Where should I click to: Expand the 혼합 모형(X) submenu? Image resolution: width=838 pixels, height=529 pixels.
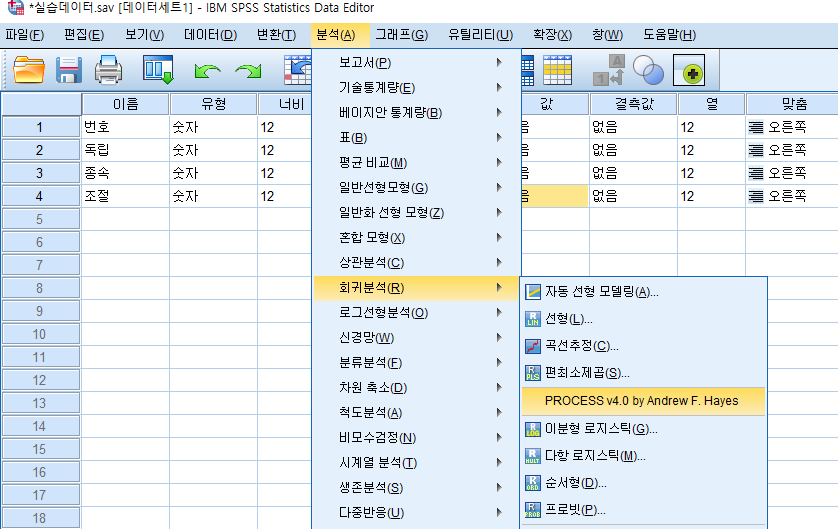coord(416,237)
